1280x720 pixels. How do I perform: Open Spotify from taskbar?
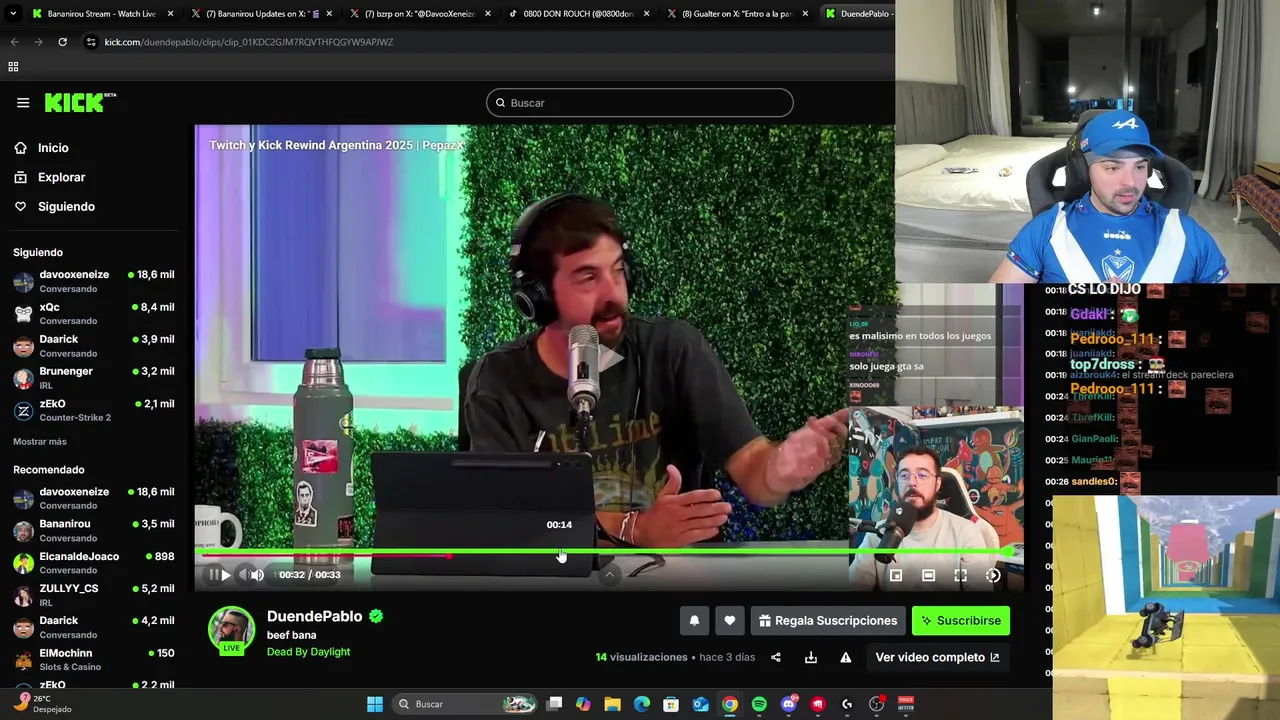(x=759, y=704)
